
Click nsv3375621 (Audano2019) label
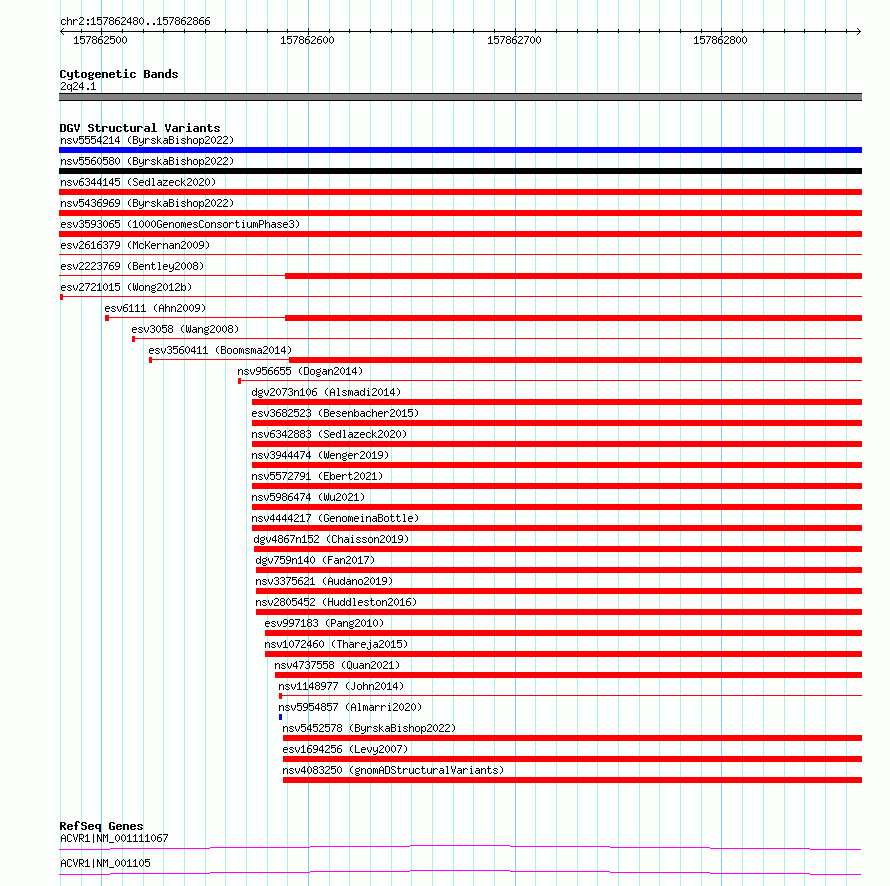324,581
